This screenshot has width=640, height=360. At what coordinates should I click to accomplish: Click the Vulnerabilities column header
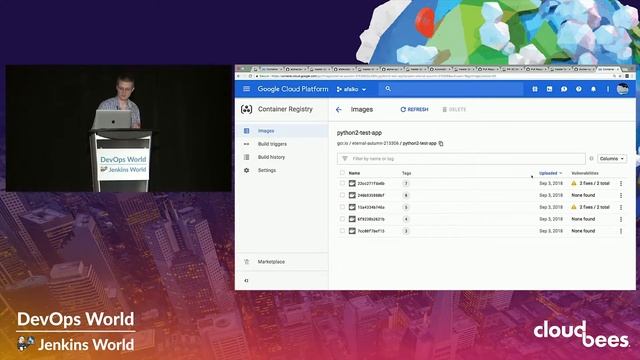pyautogui.click(x=585, y=173)
